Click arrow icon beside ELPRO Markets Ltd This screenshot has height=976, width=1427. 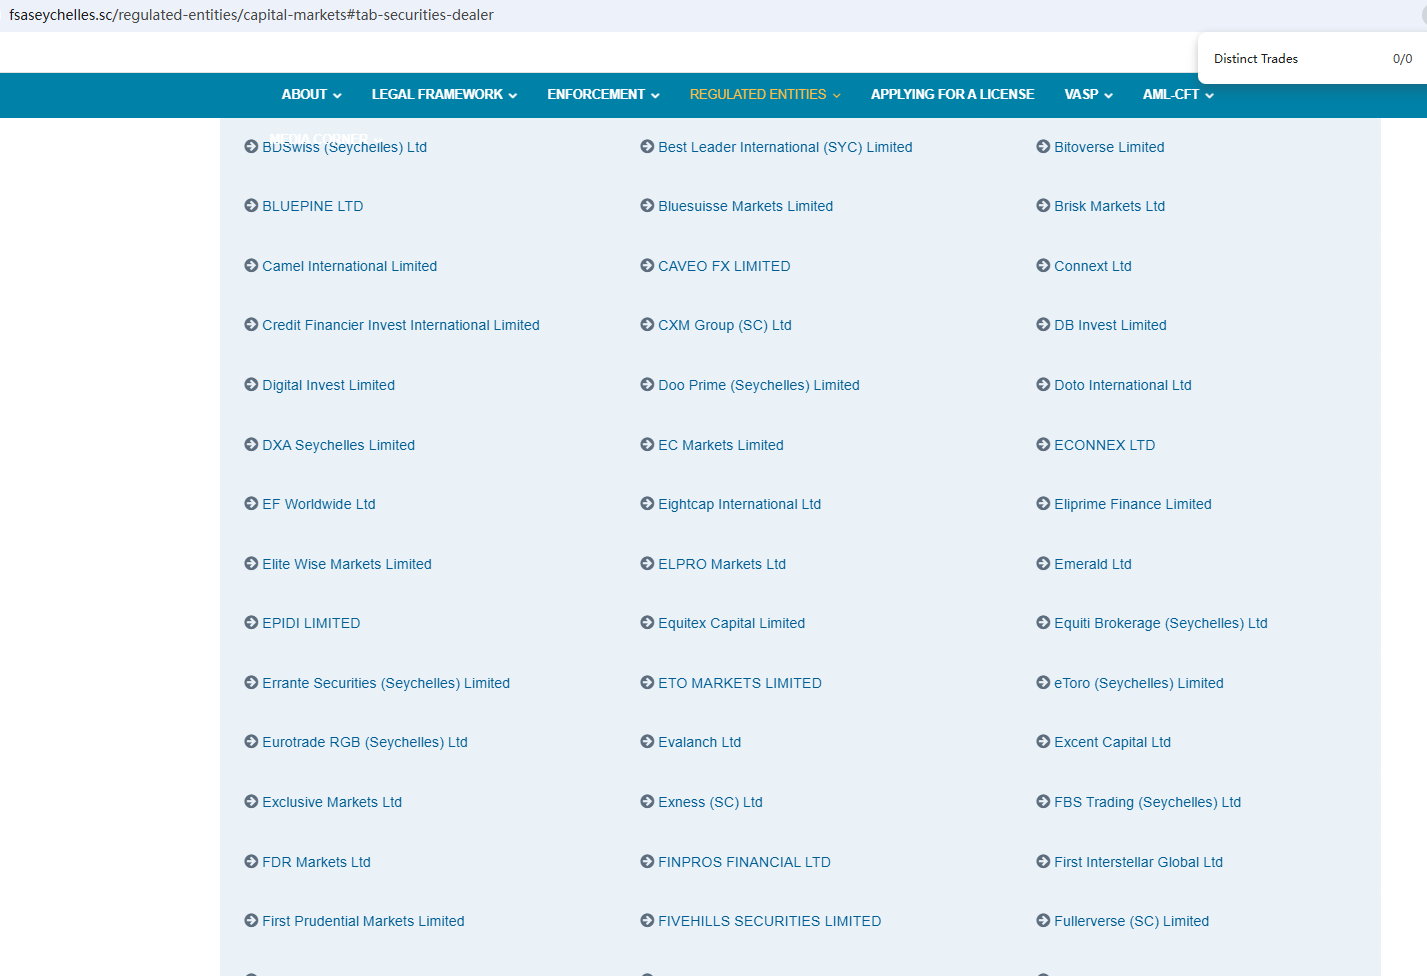tap(647, 564)
